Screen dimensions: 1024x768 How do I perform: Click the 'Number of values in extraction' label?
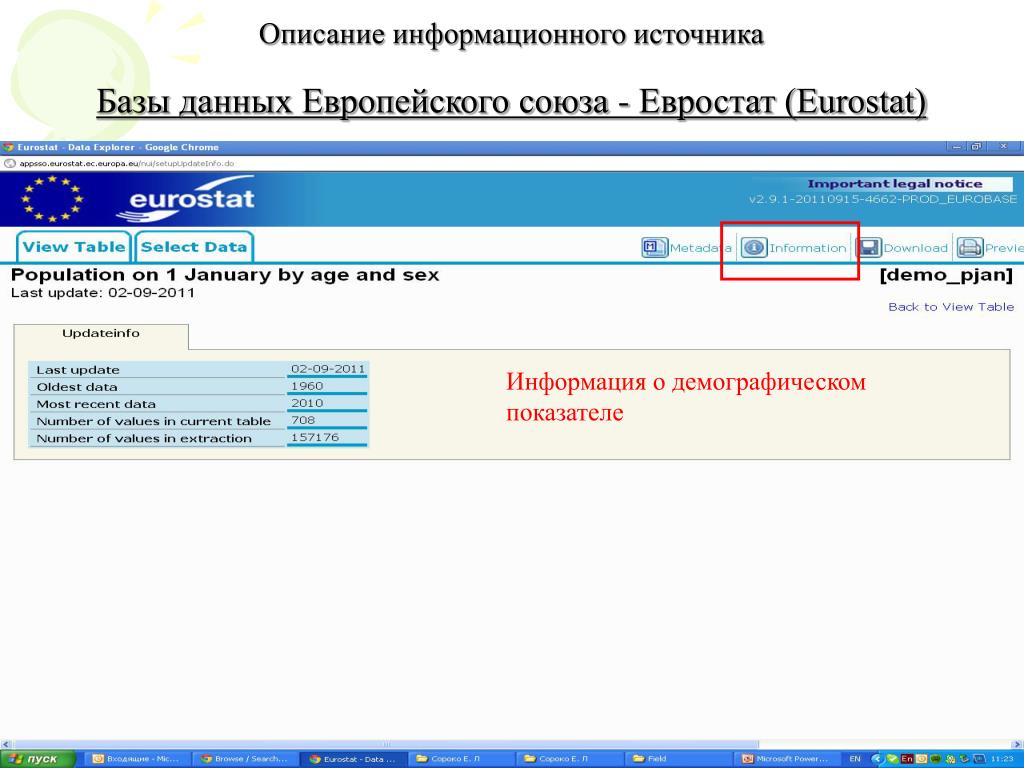click(144, 439)
